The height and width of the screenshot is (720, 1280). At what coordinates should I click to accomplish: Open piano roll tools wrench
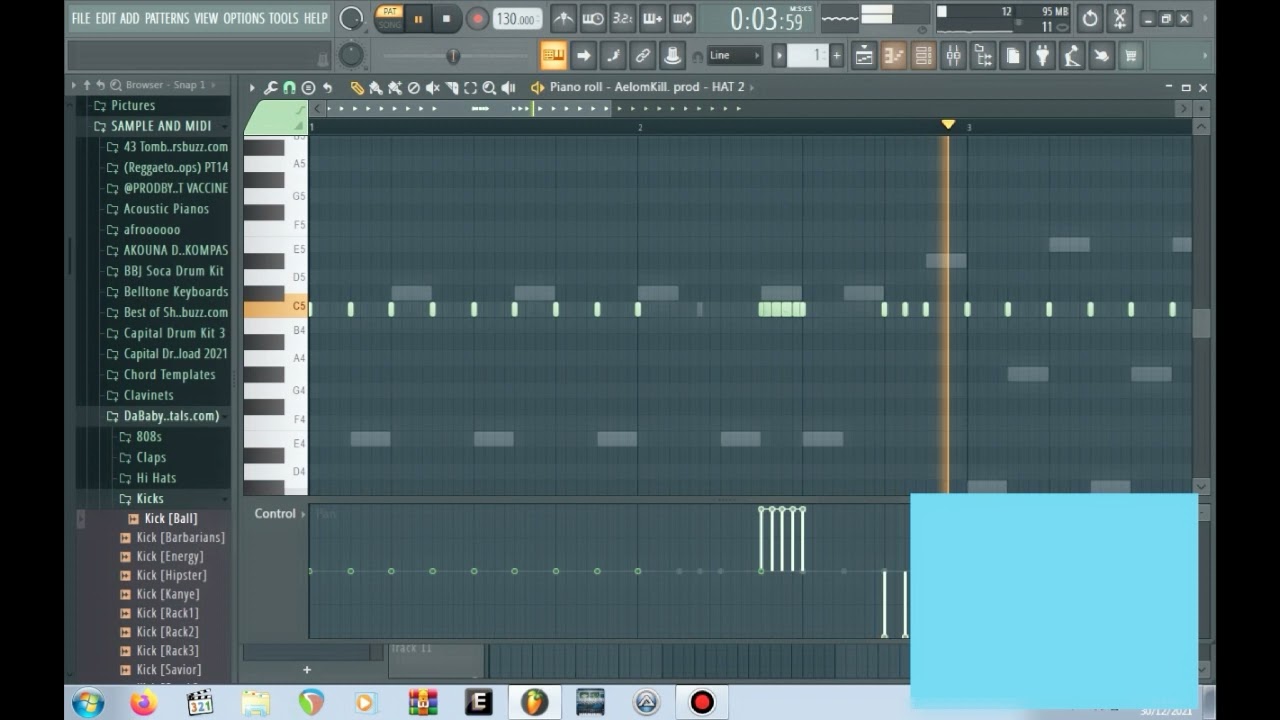point(271,88)
